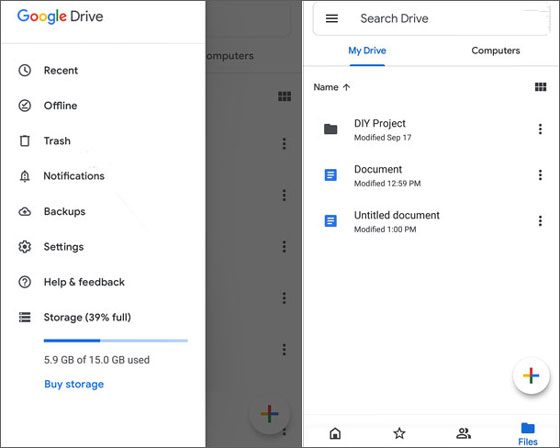
Task: Click the Google Drive logo
Action: pyautogui.click(x=60, y=16)
